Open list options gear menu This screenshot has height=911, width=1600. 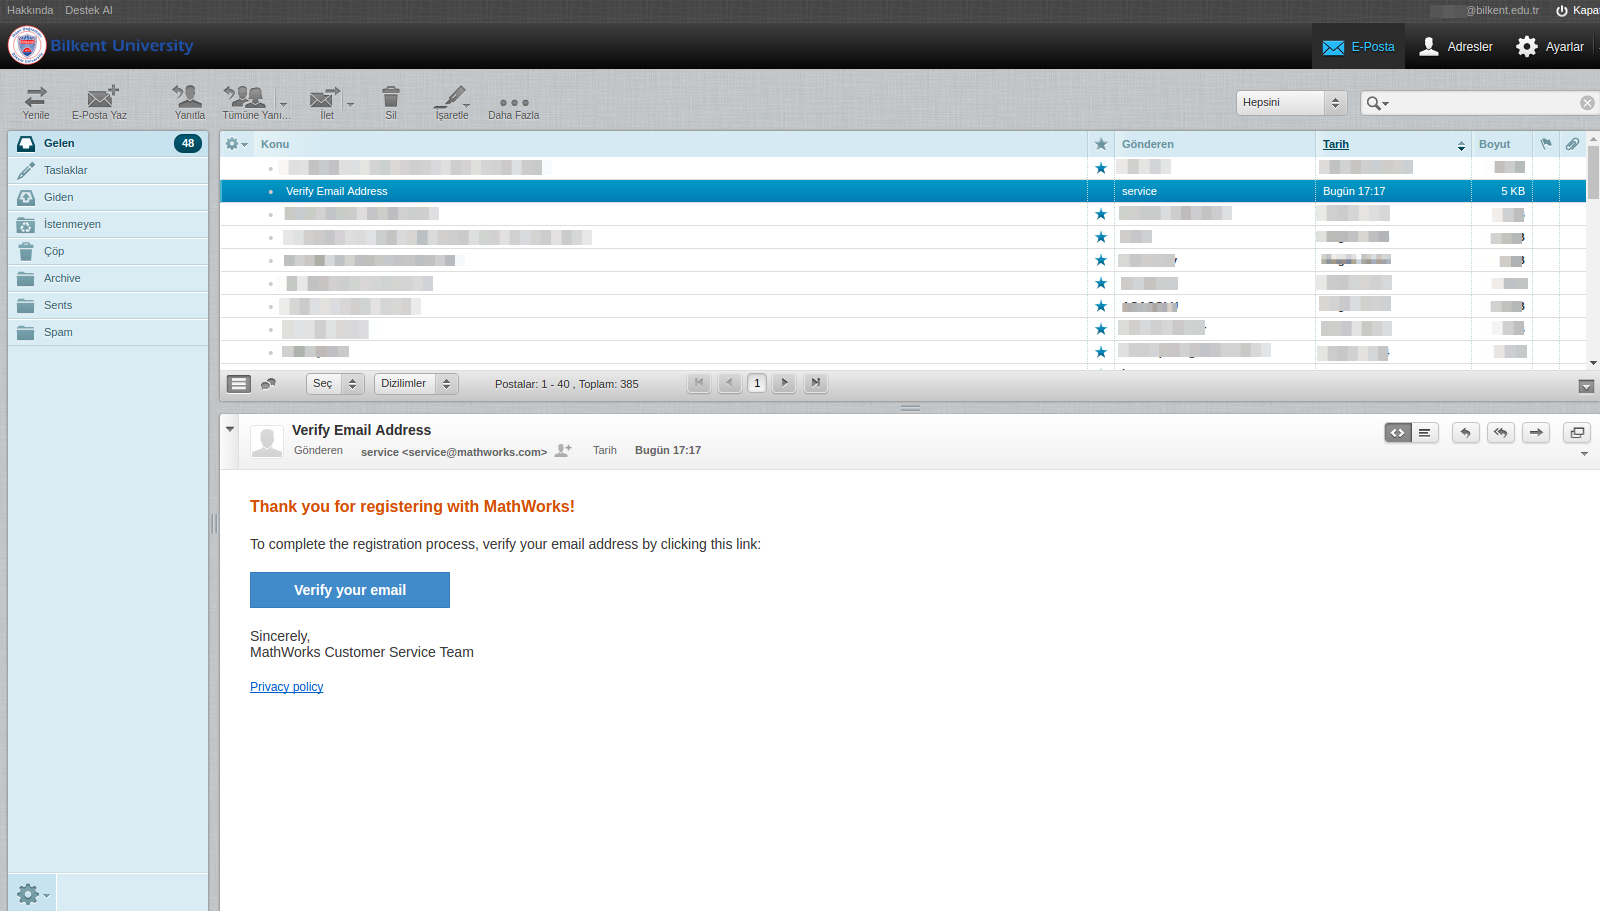pos(236,144)
